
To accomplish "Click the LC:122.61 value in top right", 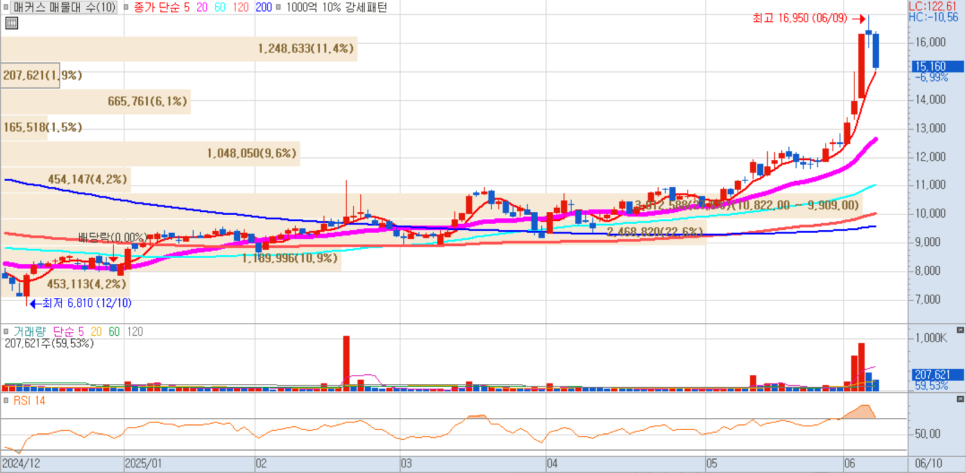I will [x=939, y=6].
